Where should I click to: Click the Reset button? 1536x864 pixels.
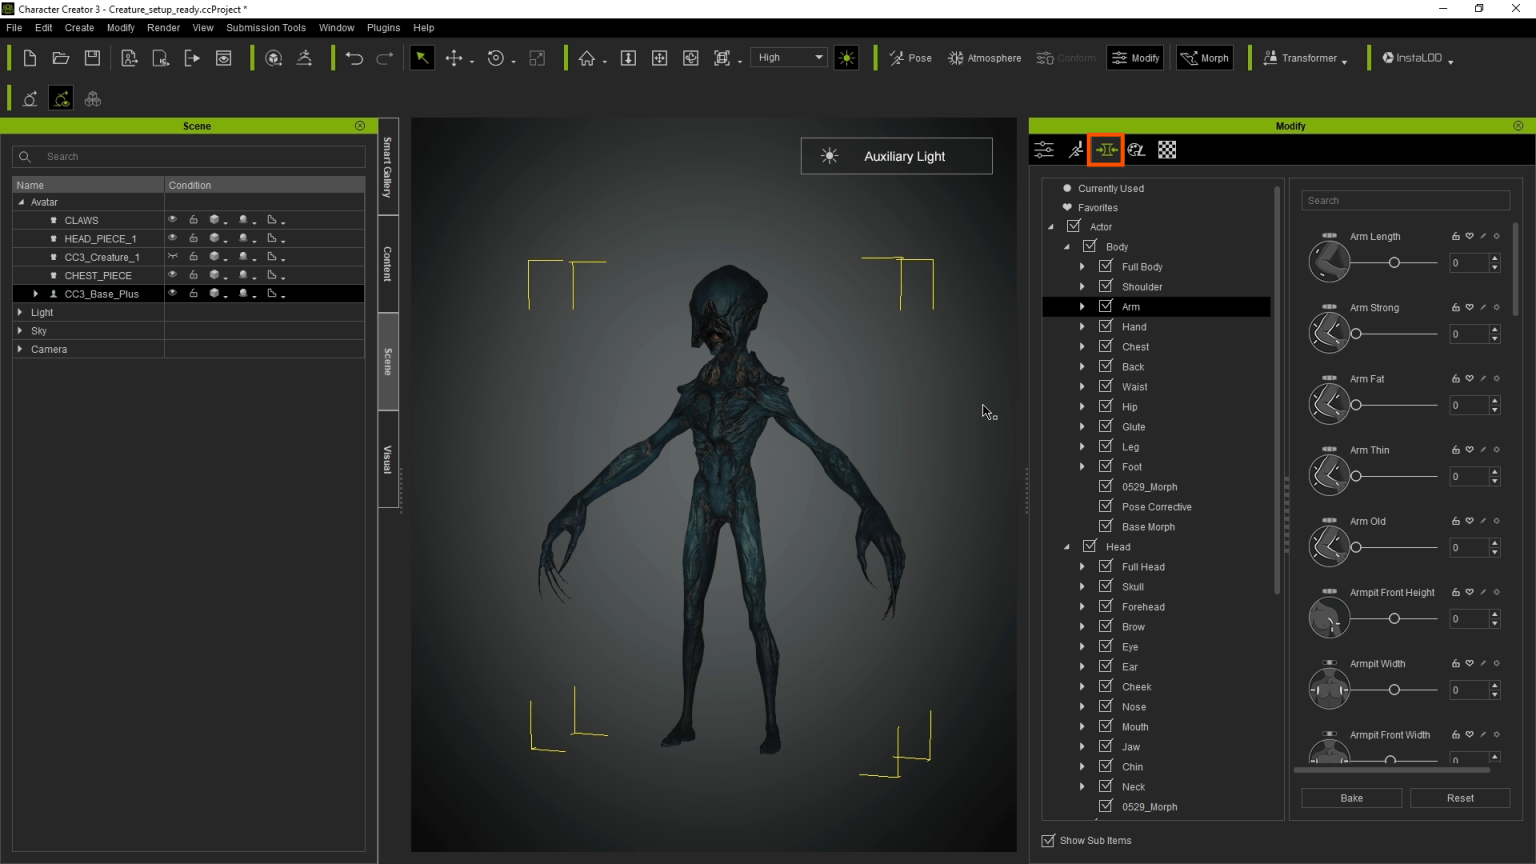(x=1460, y=798)
